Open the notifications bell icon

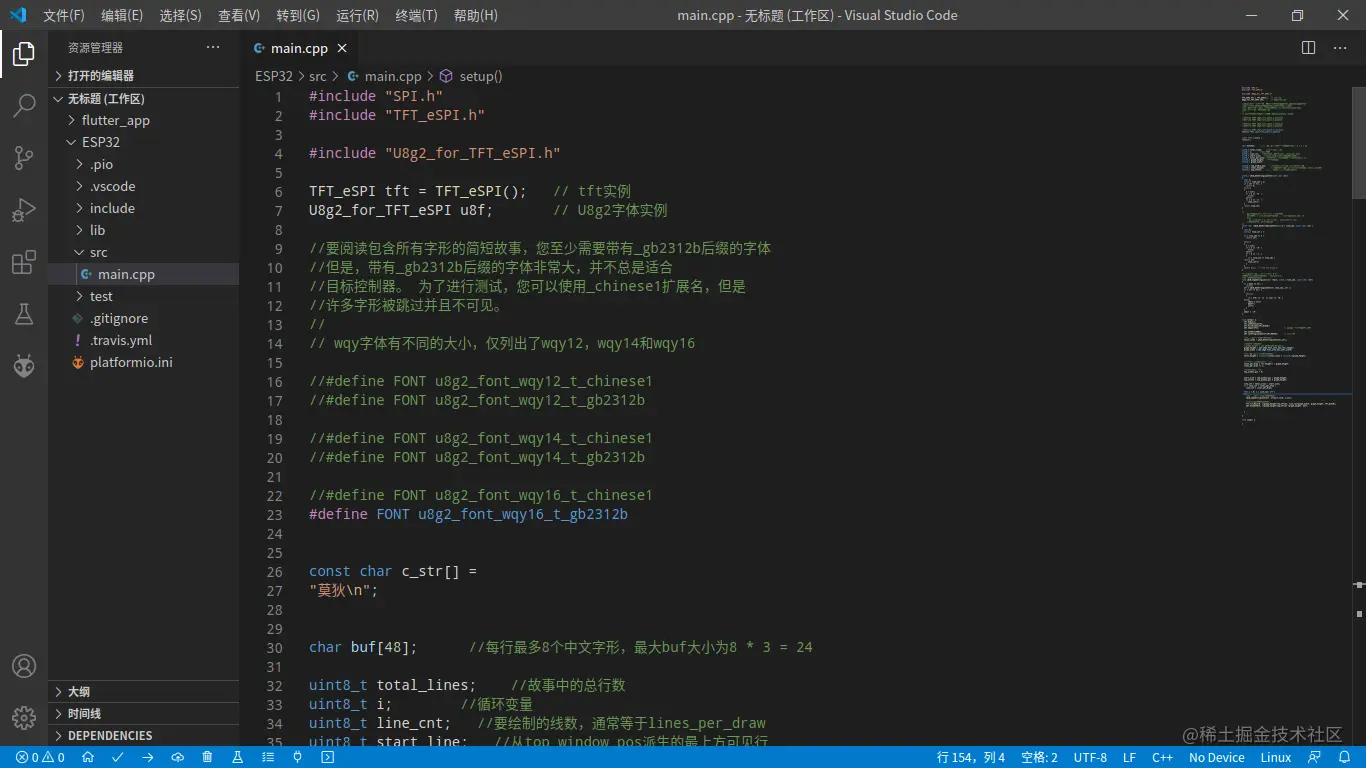coord(1345,758)
